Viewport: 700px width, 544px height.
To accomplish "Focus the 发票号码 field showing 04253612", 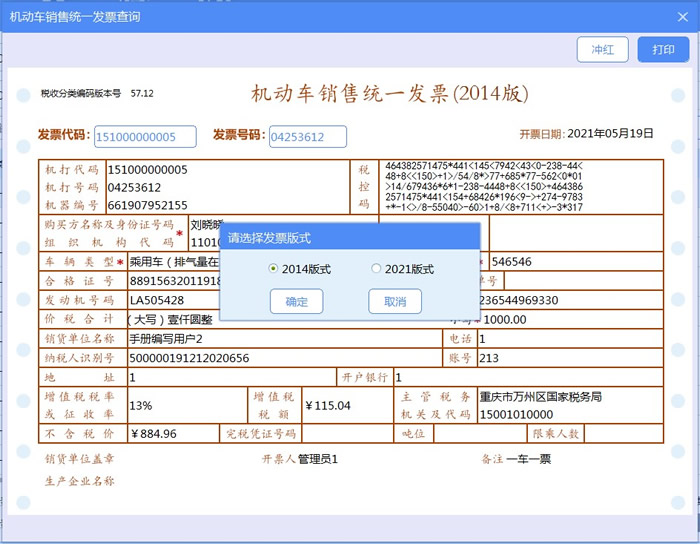I will click(x=307, y=136).
